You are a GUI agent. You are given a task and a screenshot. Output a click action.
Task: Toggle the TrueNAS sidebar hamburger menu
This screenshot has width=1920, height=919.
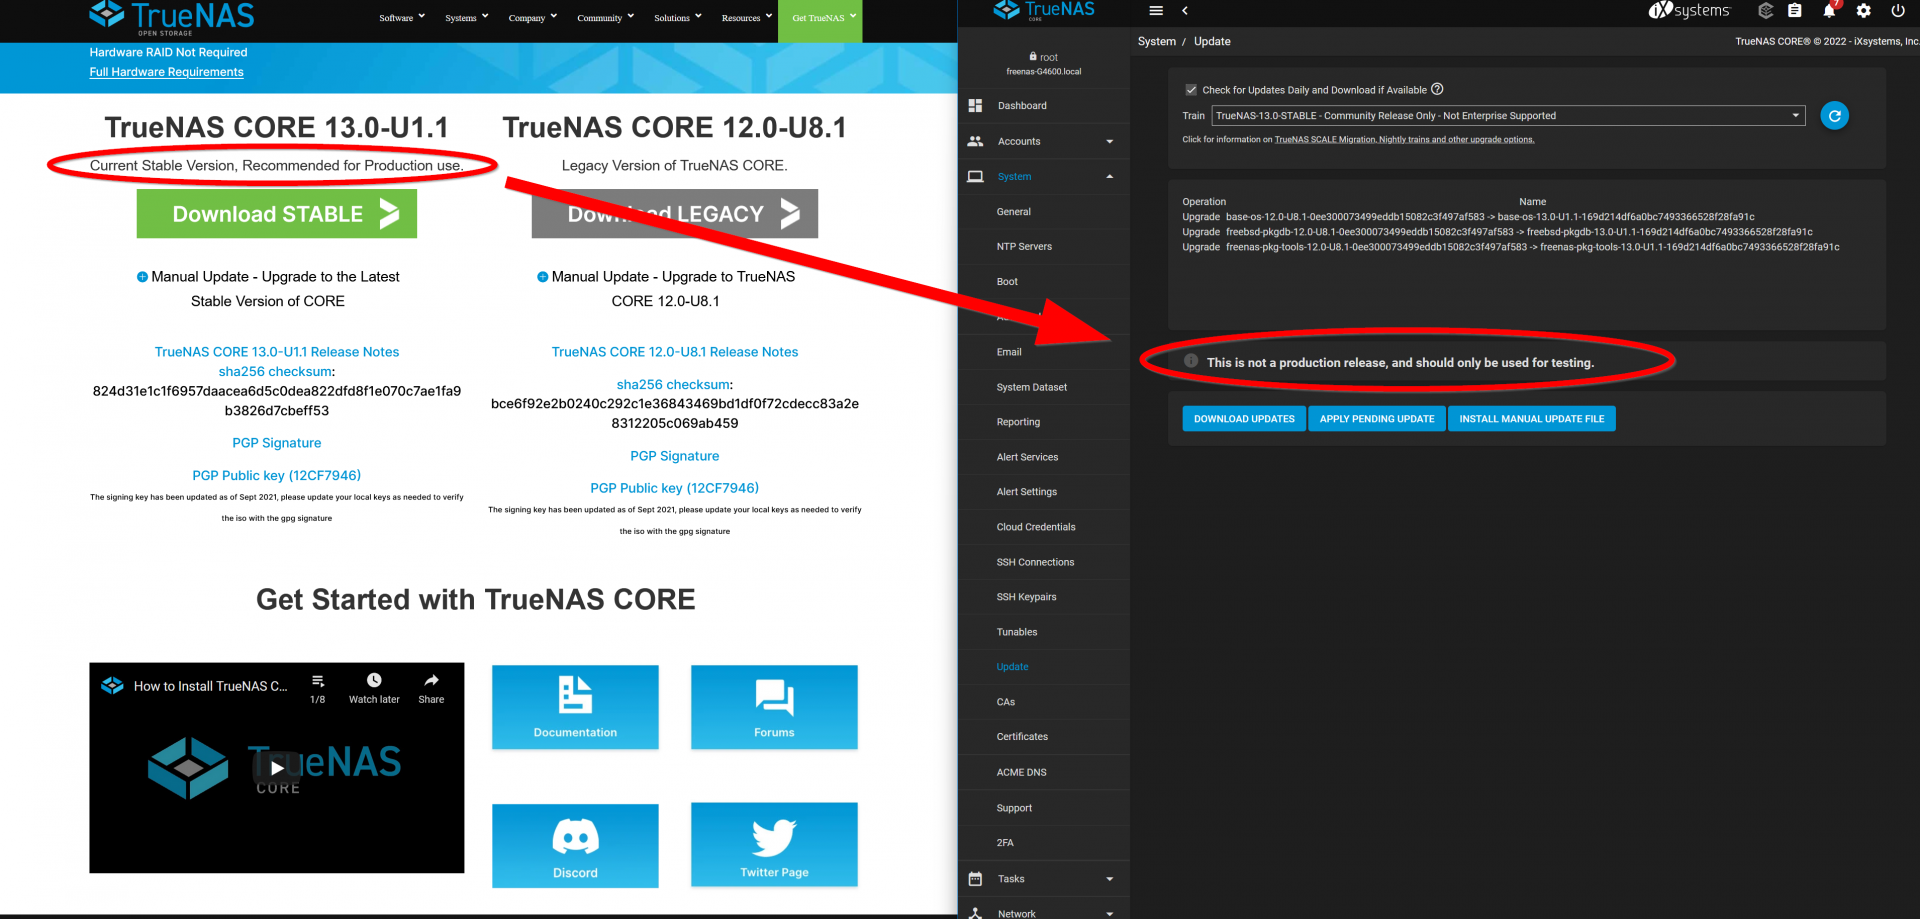(1156, 11)
